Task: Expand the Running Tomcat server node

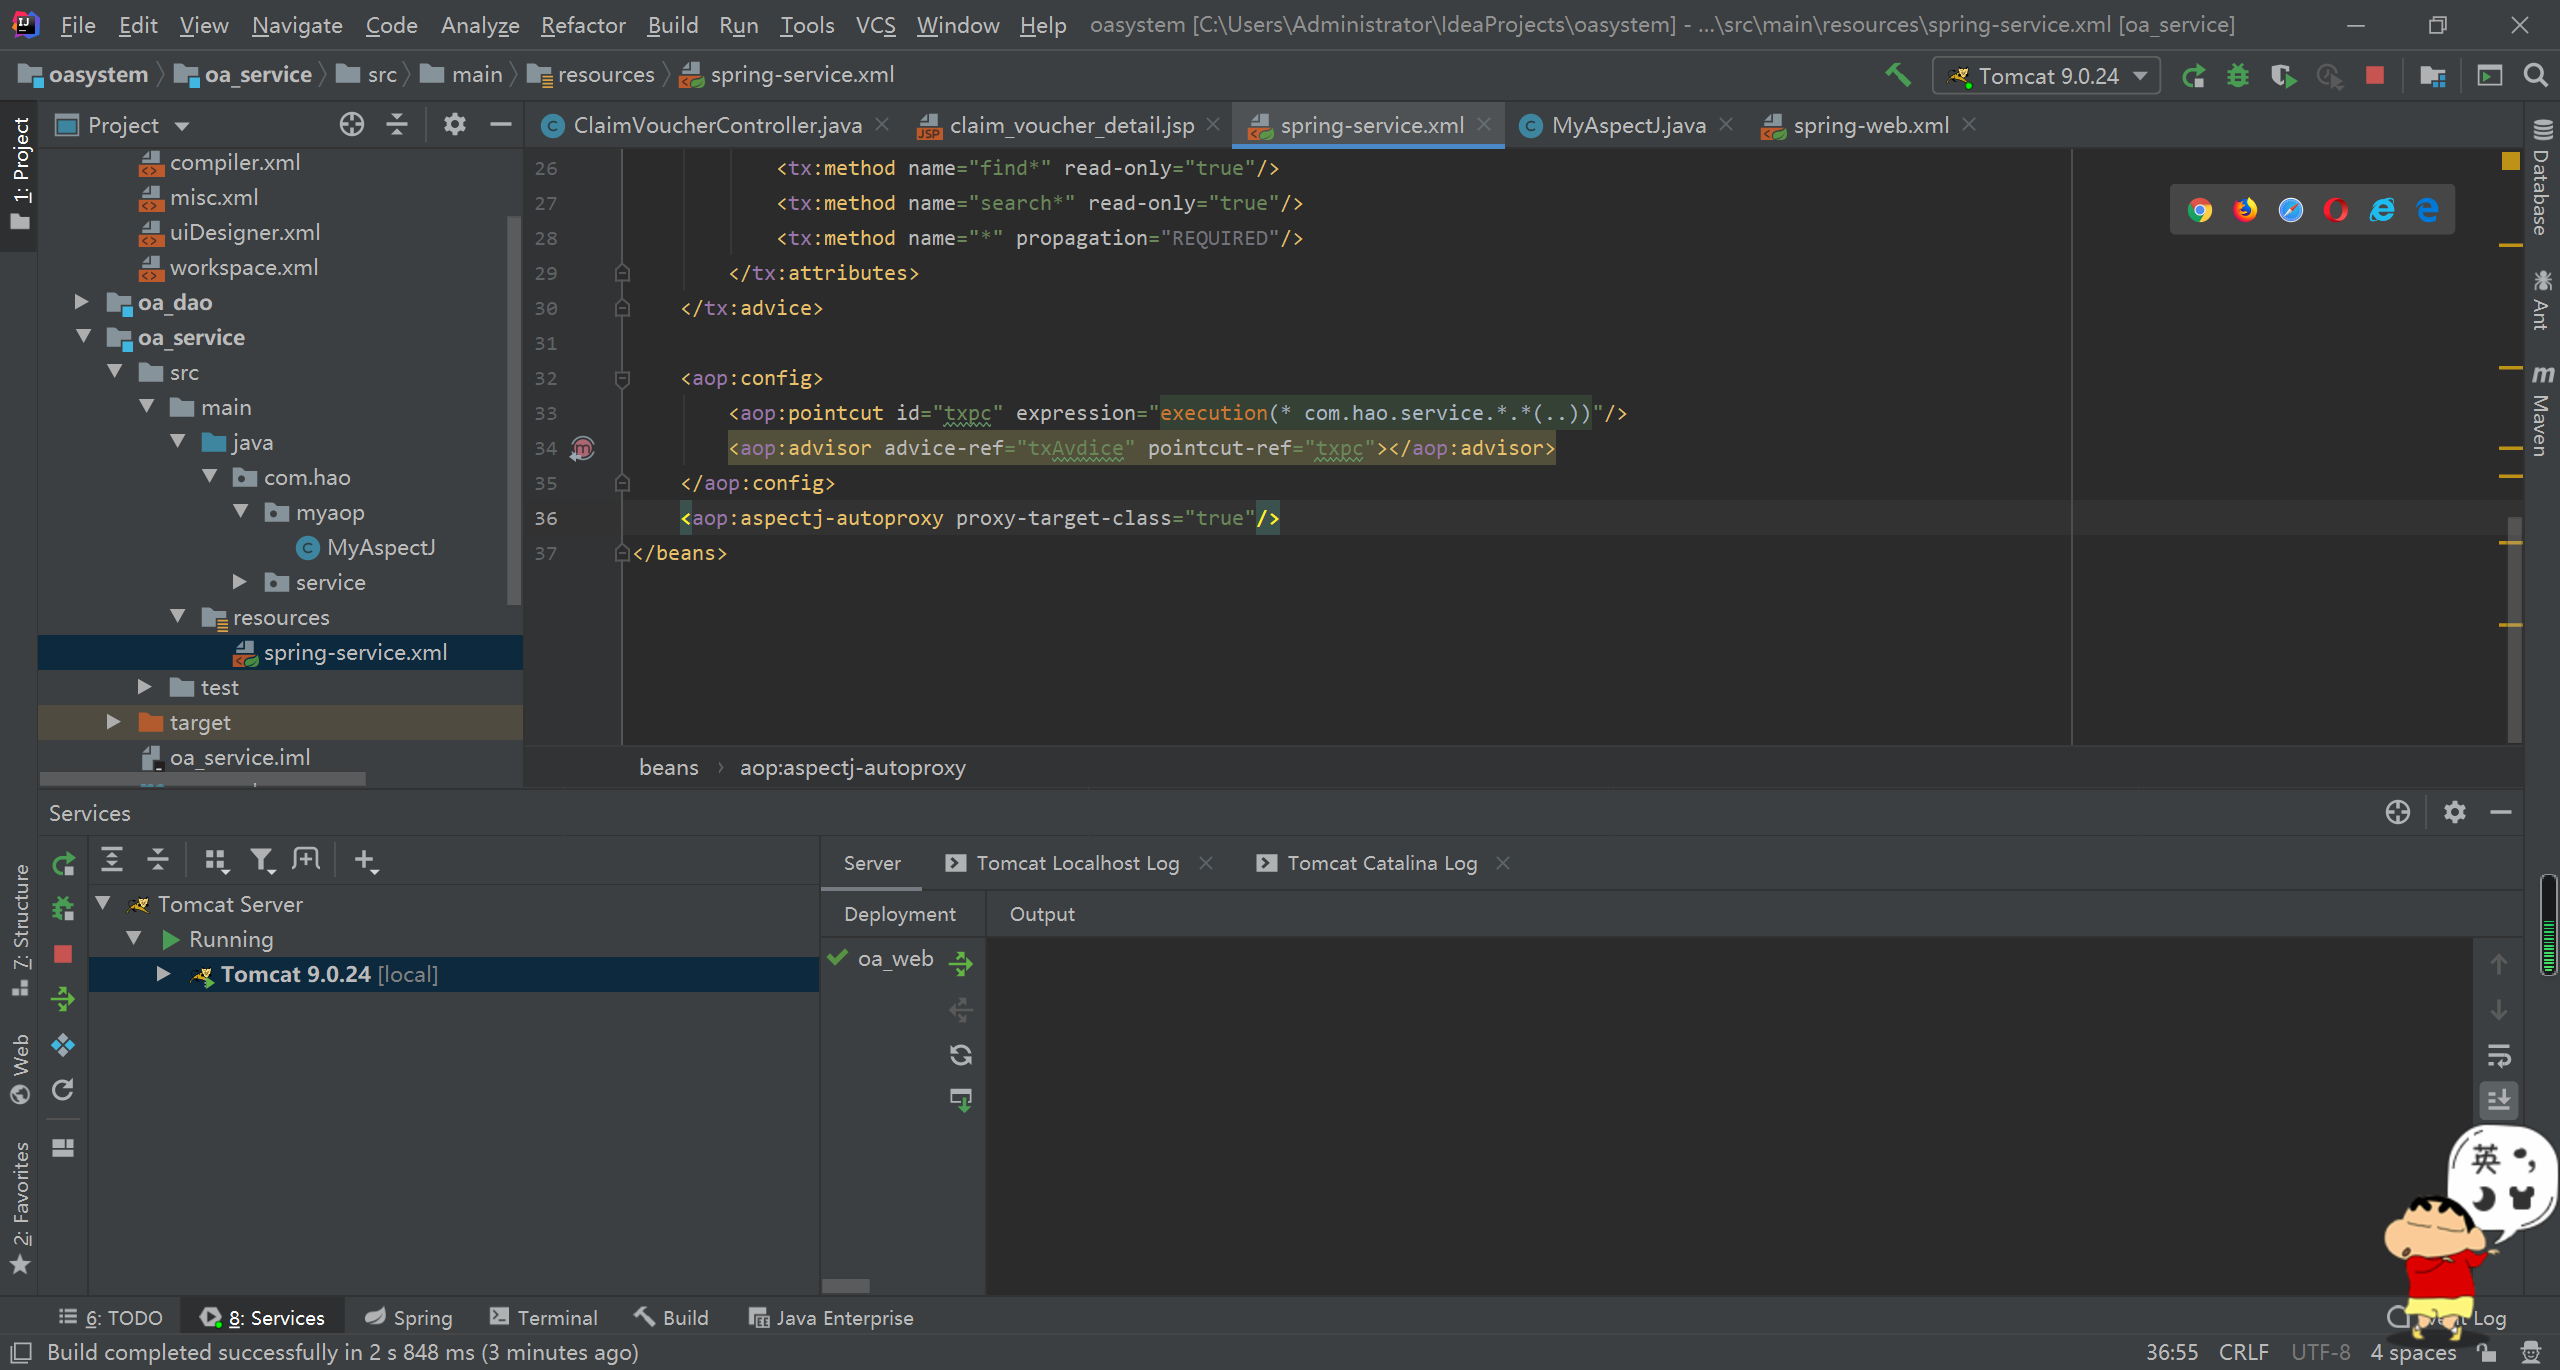Action: 163,974
